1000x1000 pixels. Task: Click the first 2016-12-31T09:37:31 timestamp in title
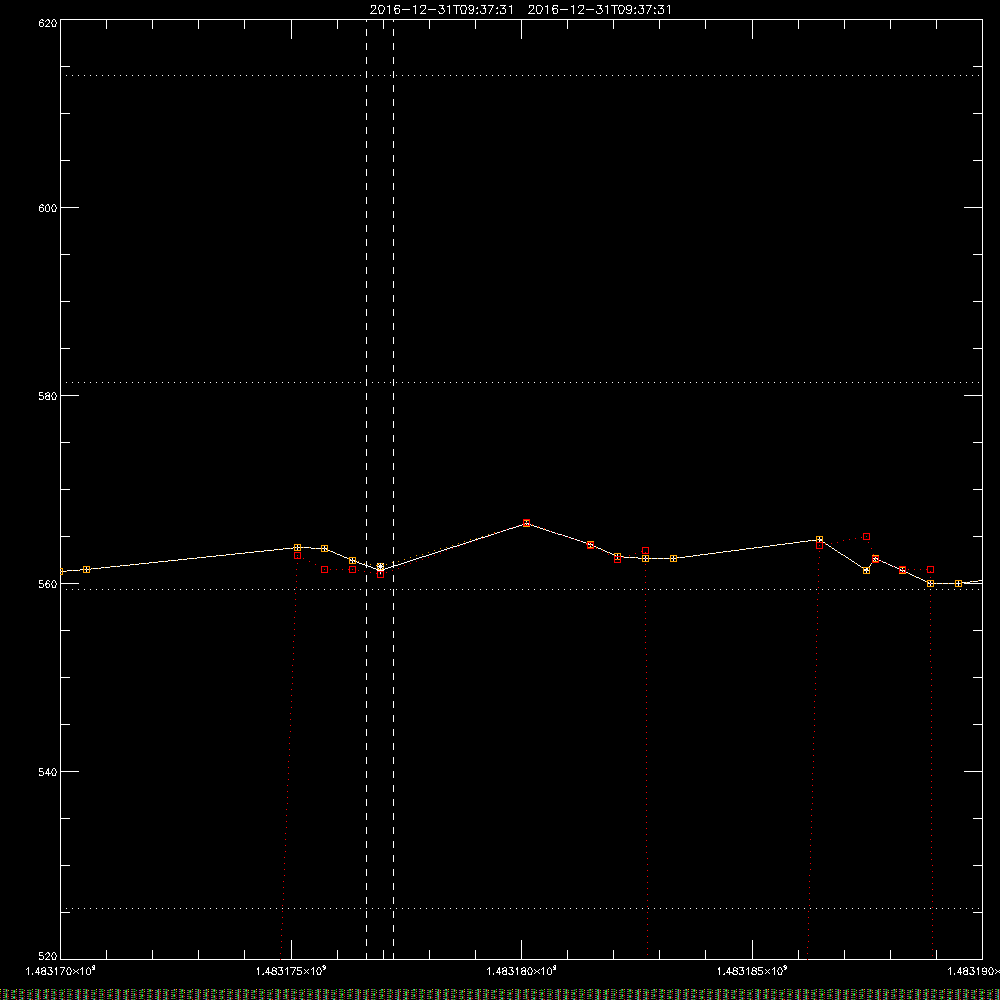(x=441, y=10)
